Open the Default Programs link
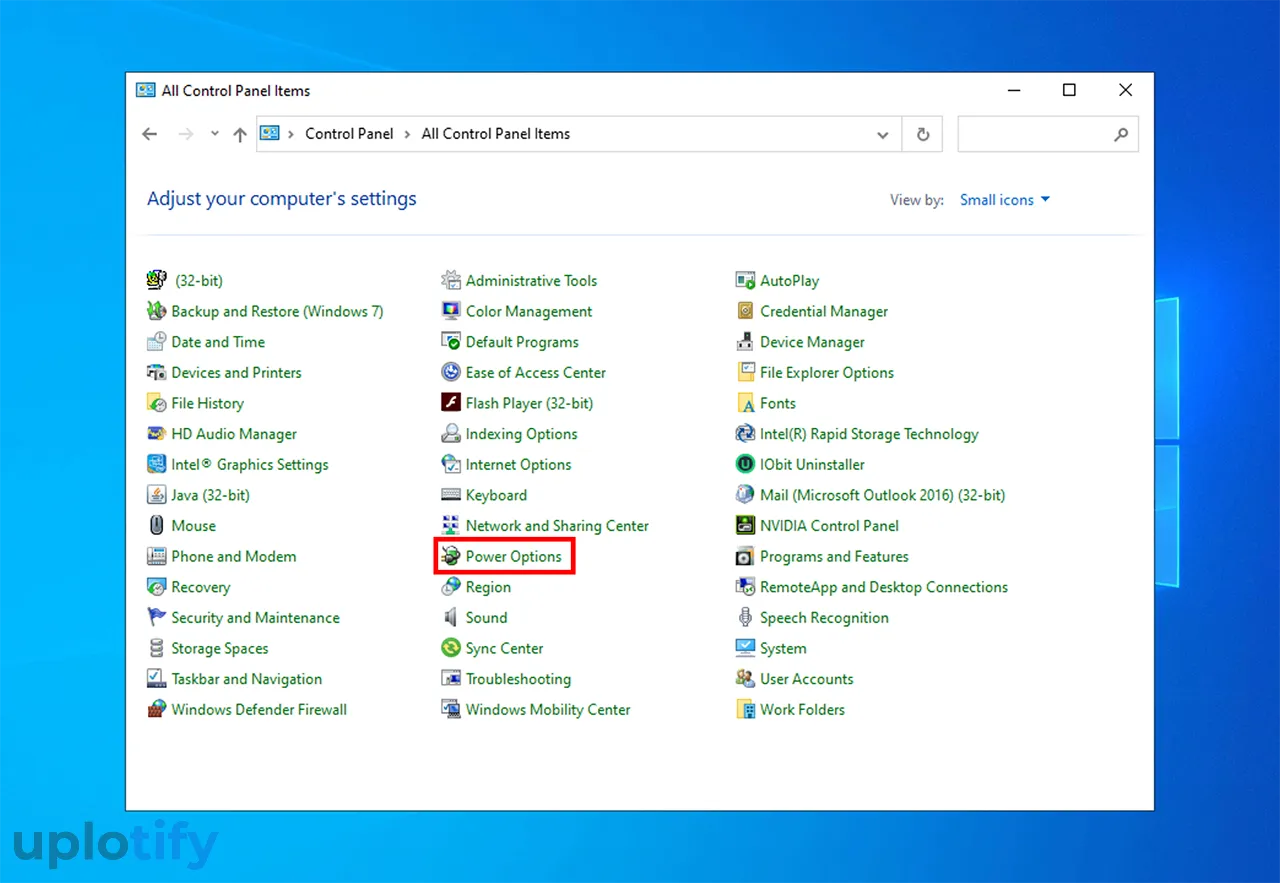This screenshot has height=883, width=1280. (x=522, y=342)
